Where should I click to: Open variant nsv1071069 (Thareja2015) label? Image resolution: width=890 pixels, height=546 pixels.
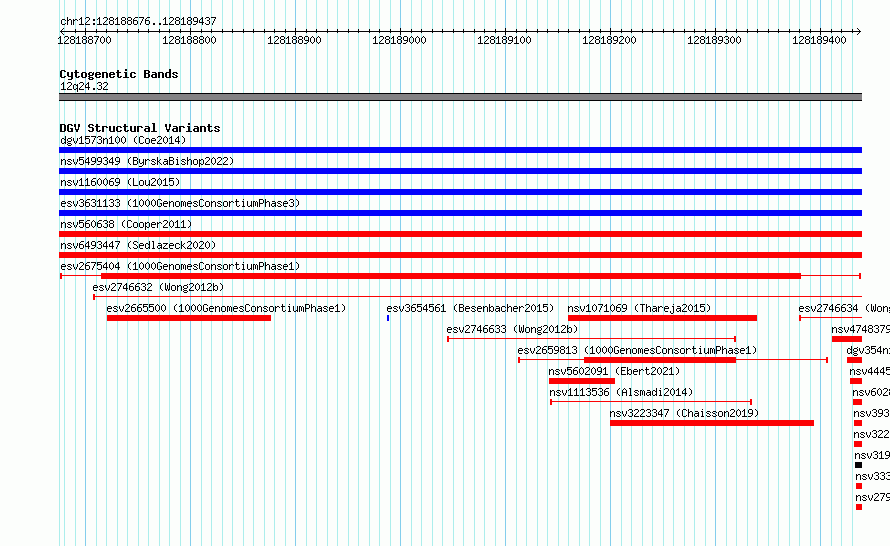tap(639, 308)
